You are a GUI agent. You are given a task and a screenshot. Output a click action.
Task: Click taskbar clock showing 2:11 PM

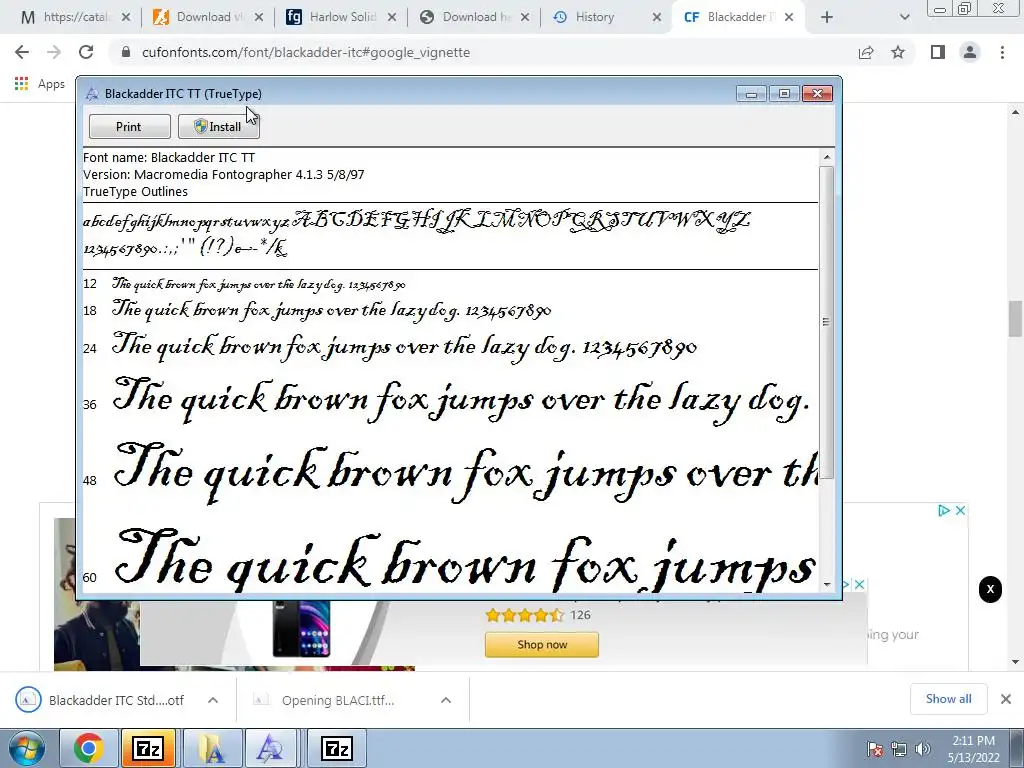(x=973, y=749)
